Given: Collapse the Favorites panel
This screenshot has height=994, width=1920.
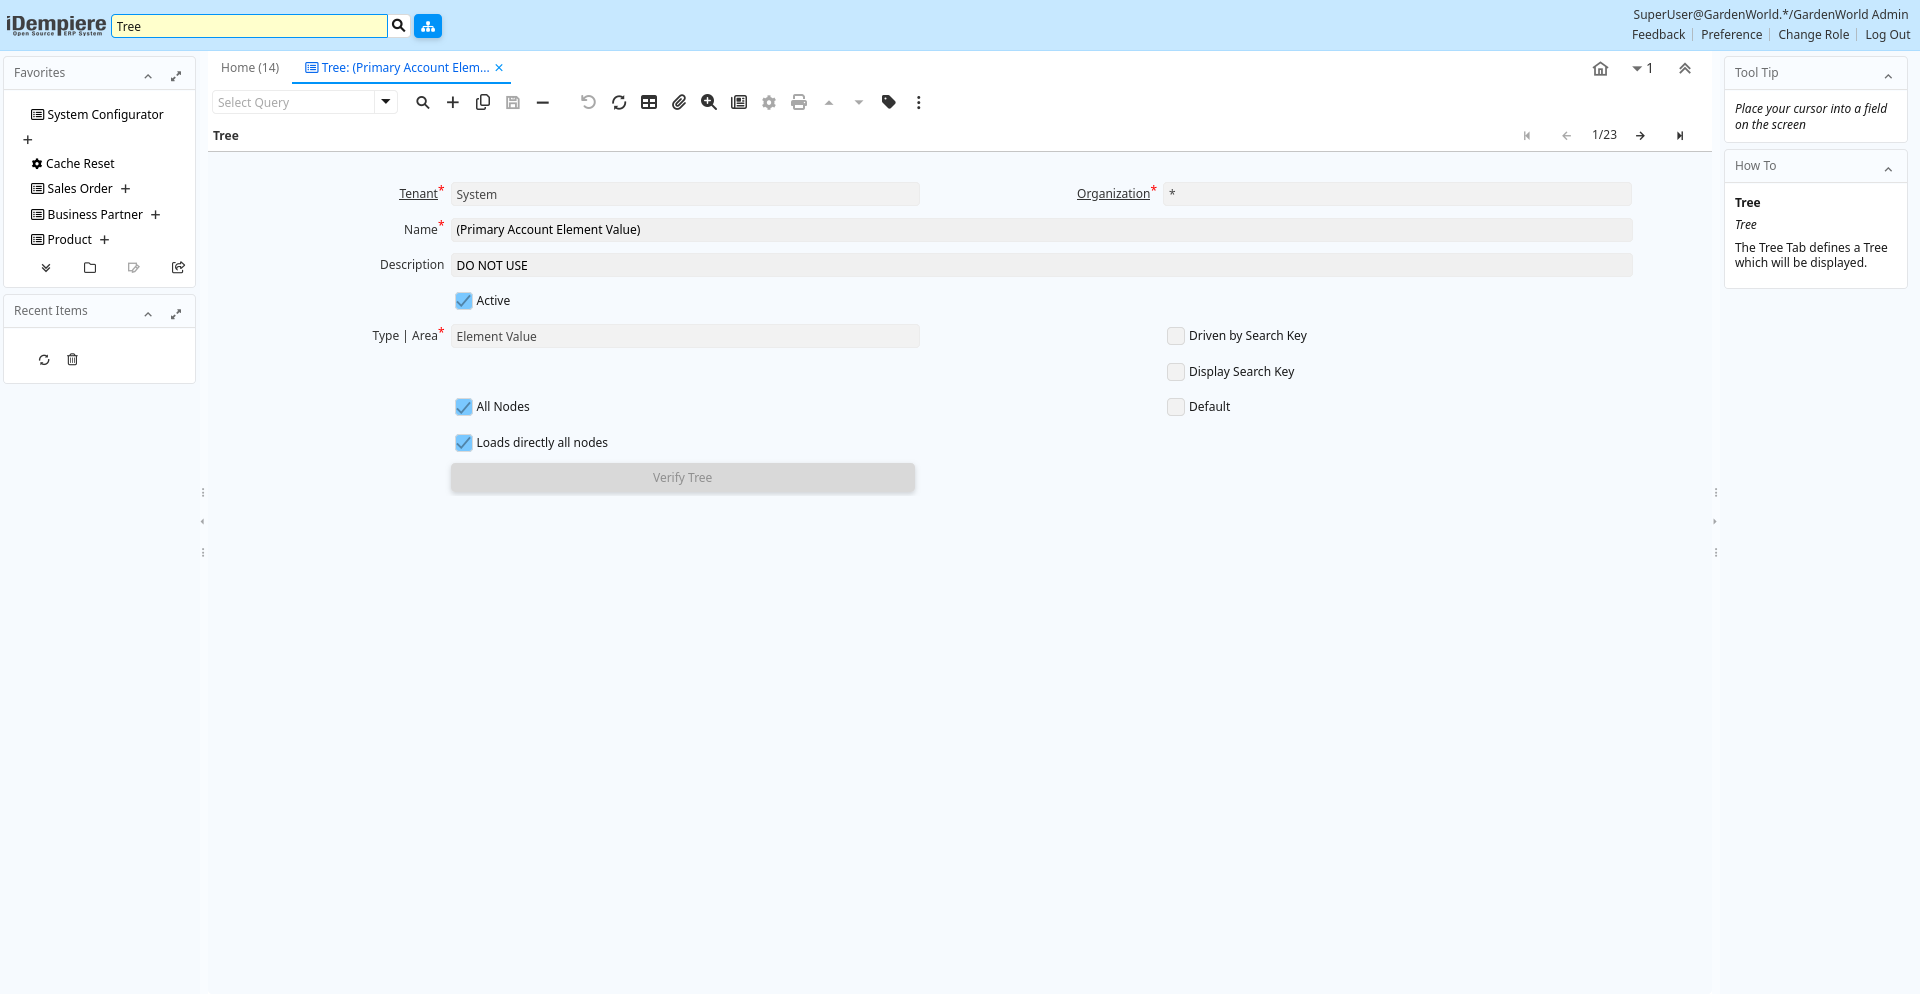Looking at the screenshot, I should (x=148, y=75).
